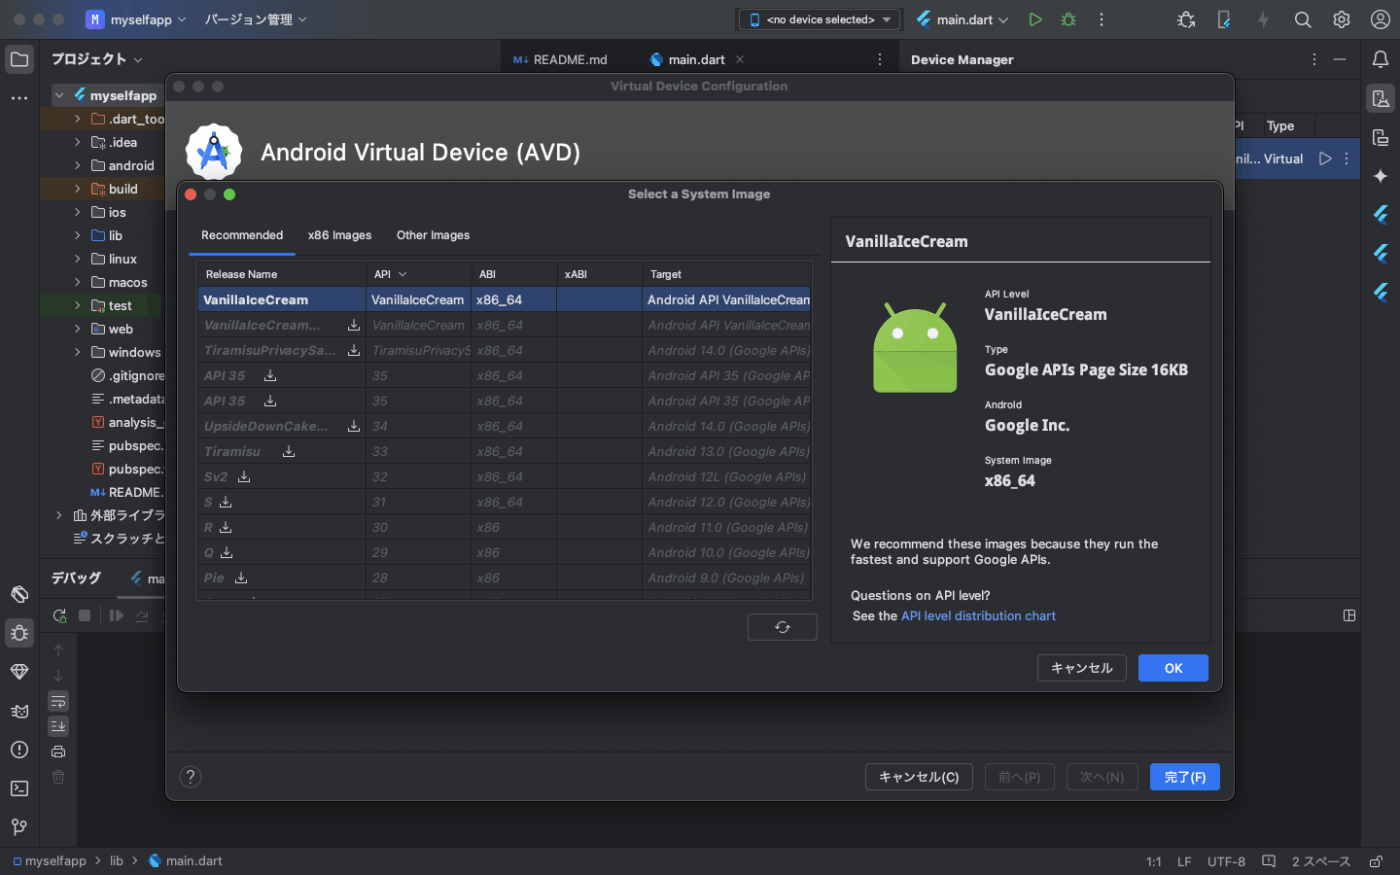Viewport: 1400px width, 875px height.
Task: Click 2 スペース indent in the status bar
Action: tap(1321, 861)
